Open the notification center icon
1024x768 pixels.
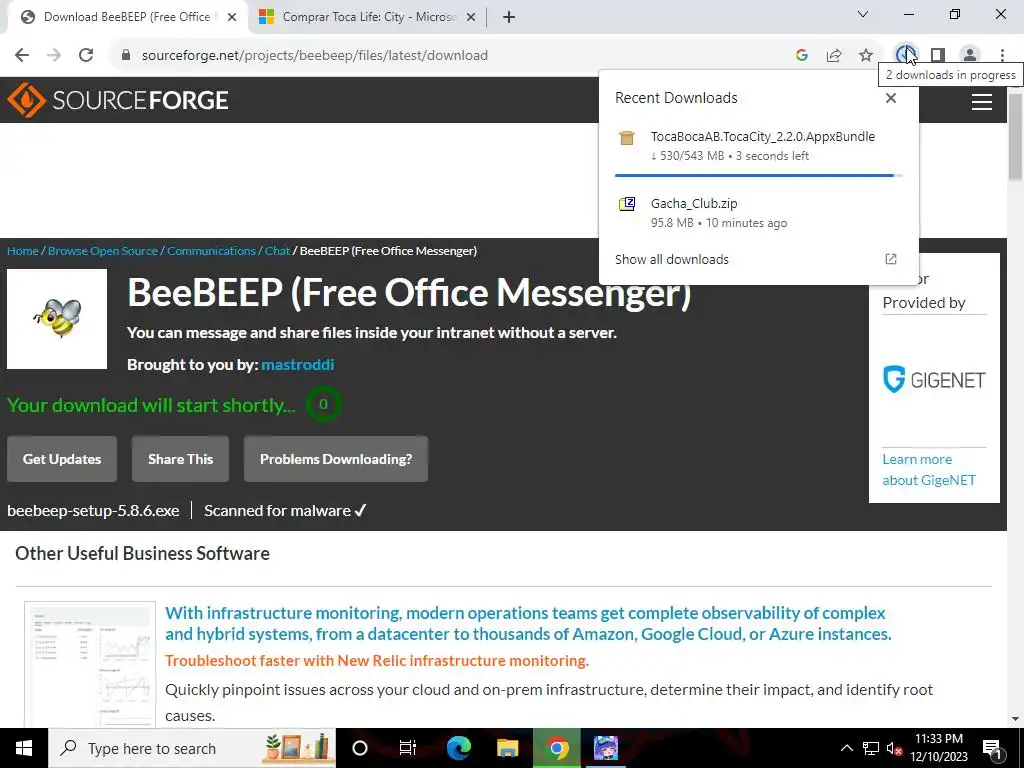(x=991, y=748)
